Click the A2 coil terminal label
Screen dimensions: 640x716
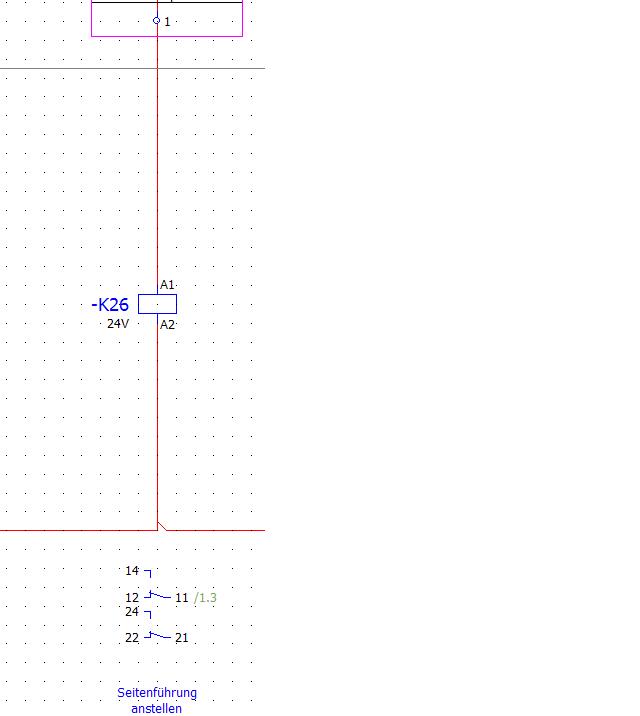(x=167, y=325)
